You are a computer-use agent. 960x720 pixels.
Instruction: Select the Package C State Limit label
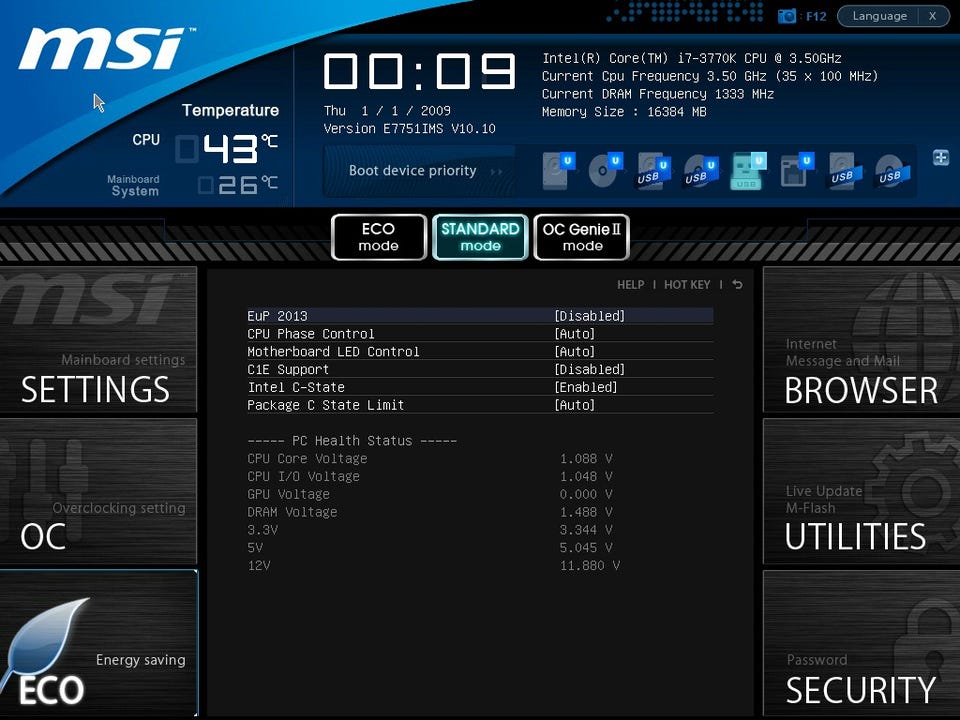pos(326,405)
